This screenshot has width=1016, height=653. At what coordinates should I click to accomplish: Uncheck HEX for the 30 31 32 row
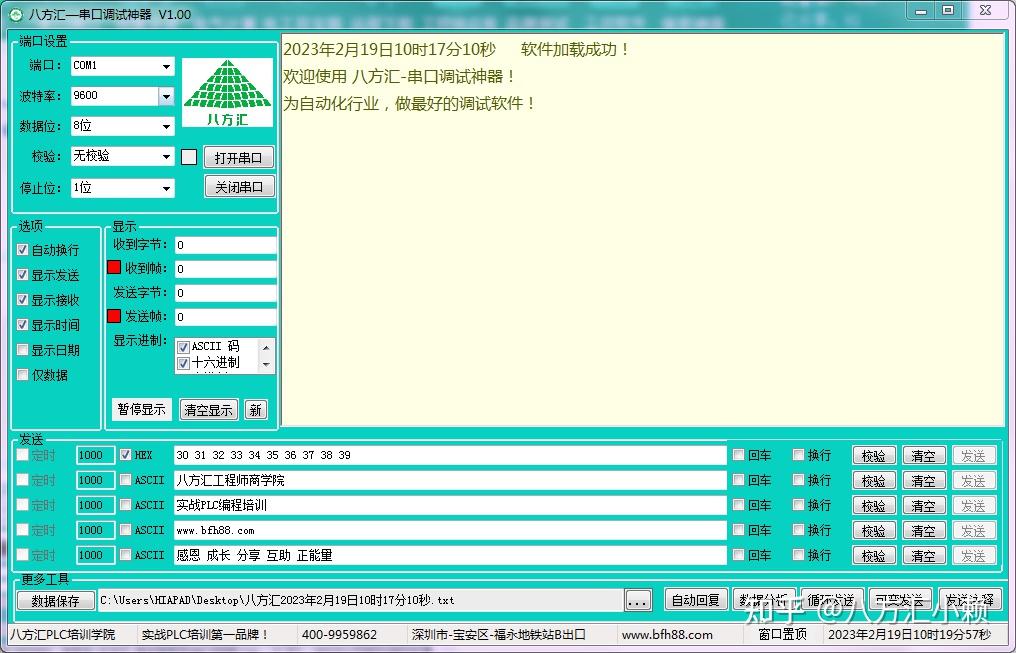pos(126,455)
